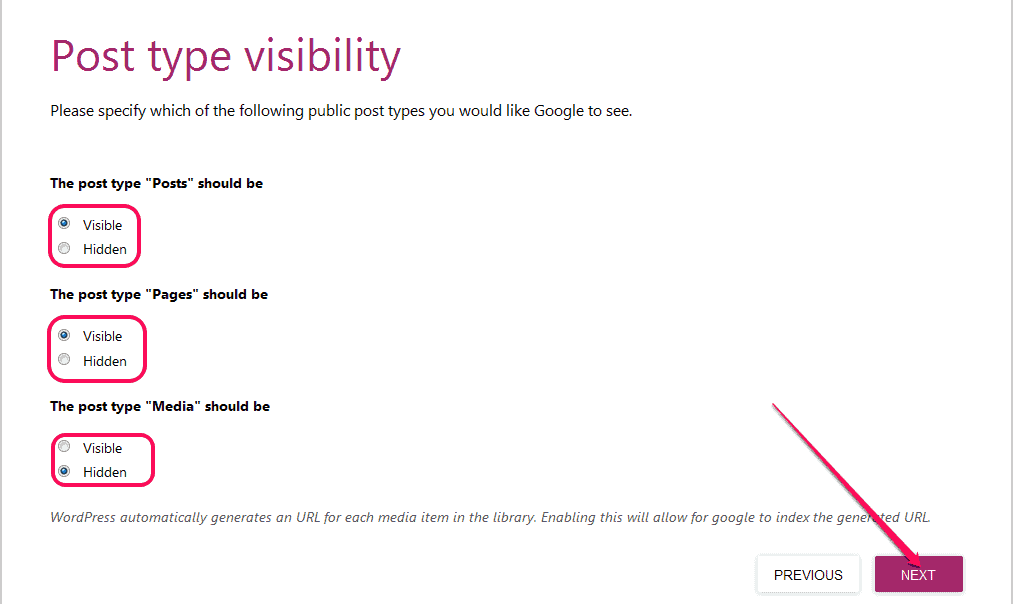Select Visible for the Pages post type
This screenshot has height=604, width=1013.
pos(64,336)
